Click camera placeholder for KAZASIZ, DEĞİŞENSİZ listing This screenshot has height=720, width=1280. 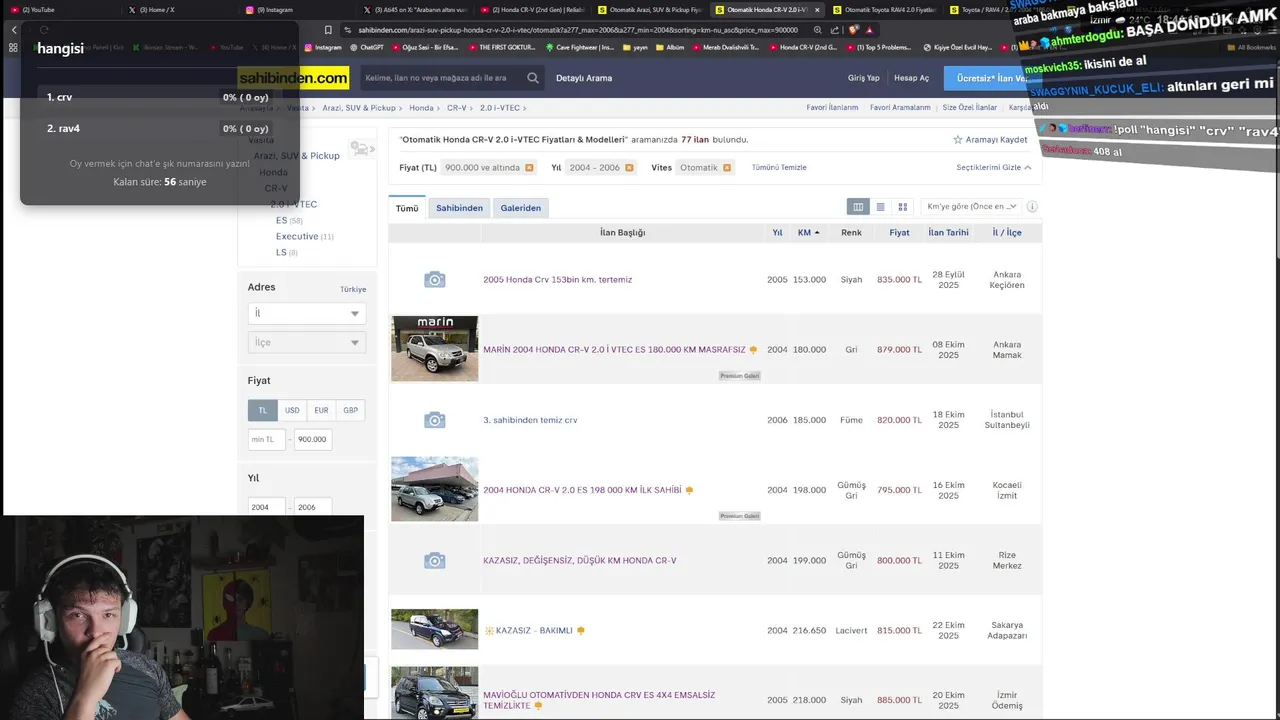pyautogui.click(x=434, y=560)
